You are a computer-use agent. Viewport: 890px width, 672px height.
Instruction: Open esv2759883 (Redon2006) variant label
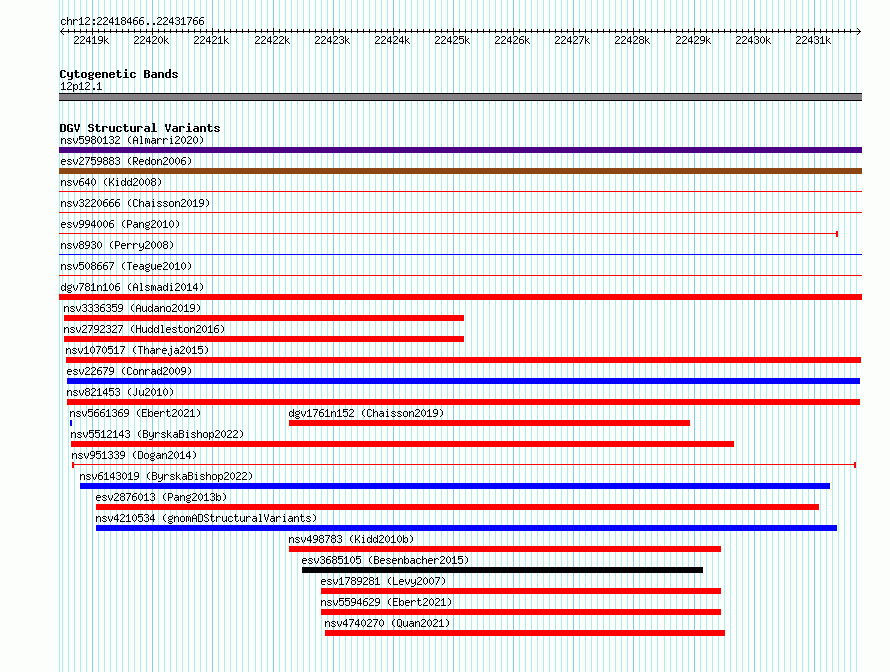[x=126, y=161]
